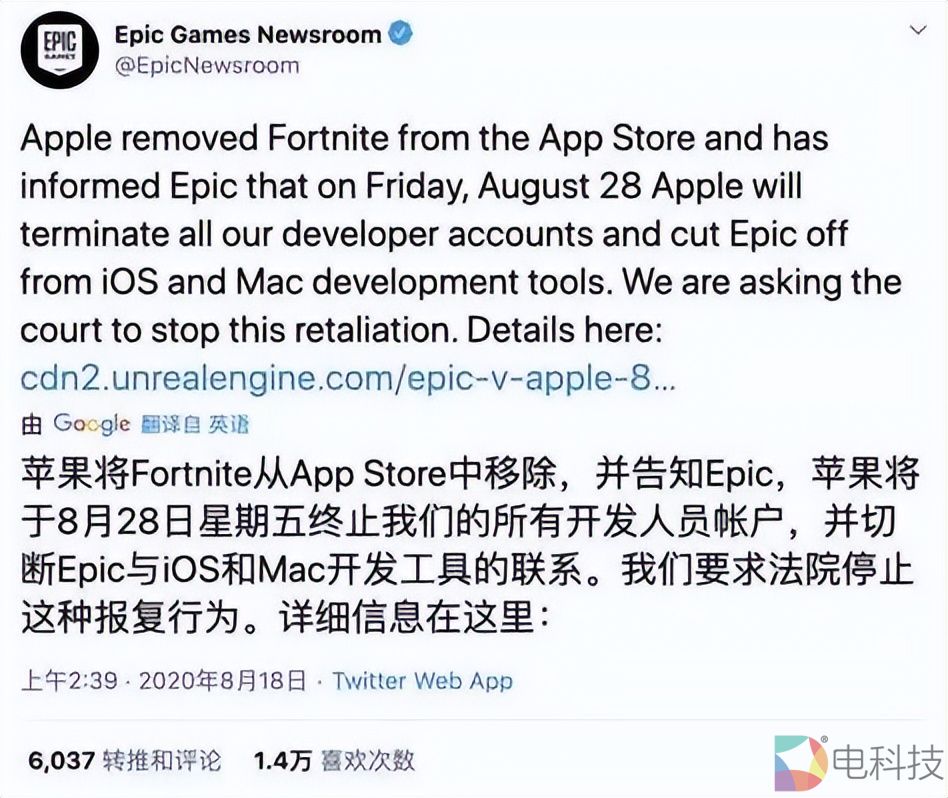Viewport: 948px width, 798px height.
Task: Open the @EpicNewsroom handle
Action: click(207, 65)
